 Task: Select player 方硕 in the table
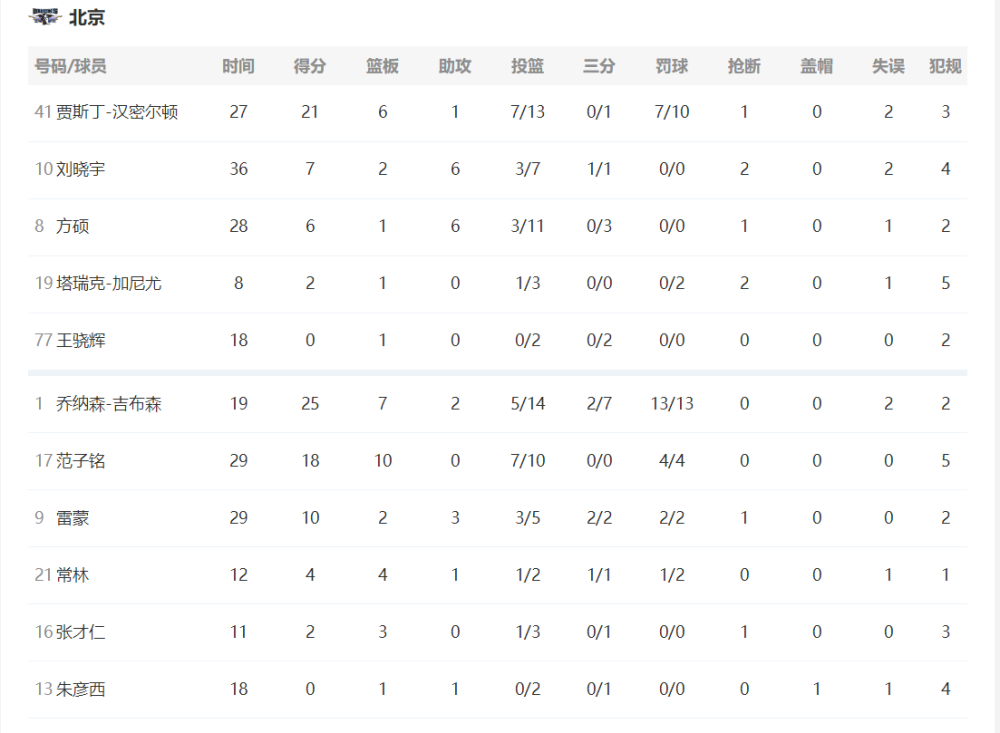73,226
